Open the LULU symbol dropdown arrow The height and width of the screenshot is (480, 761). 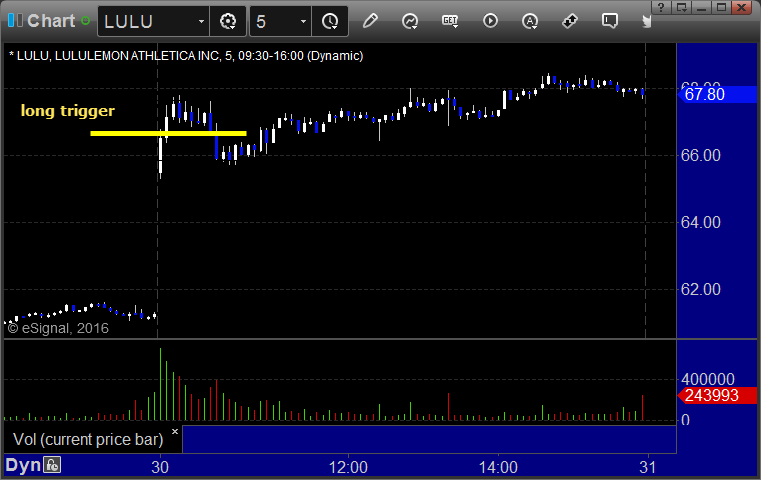click(201, 21)
